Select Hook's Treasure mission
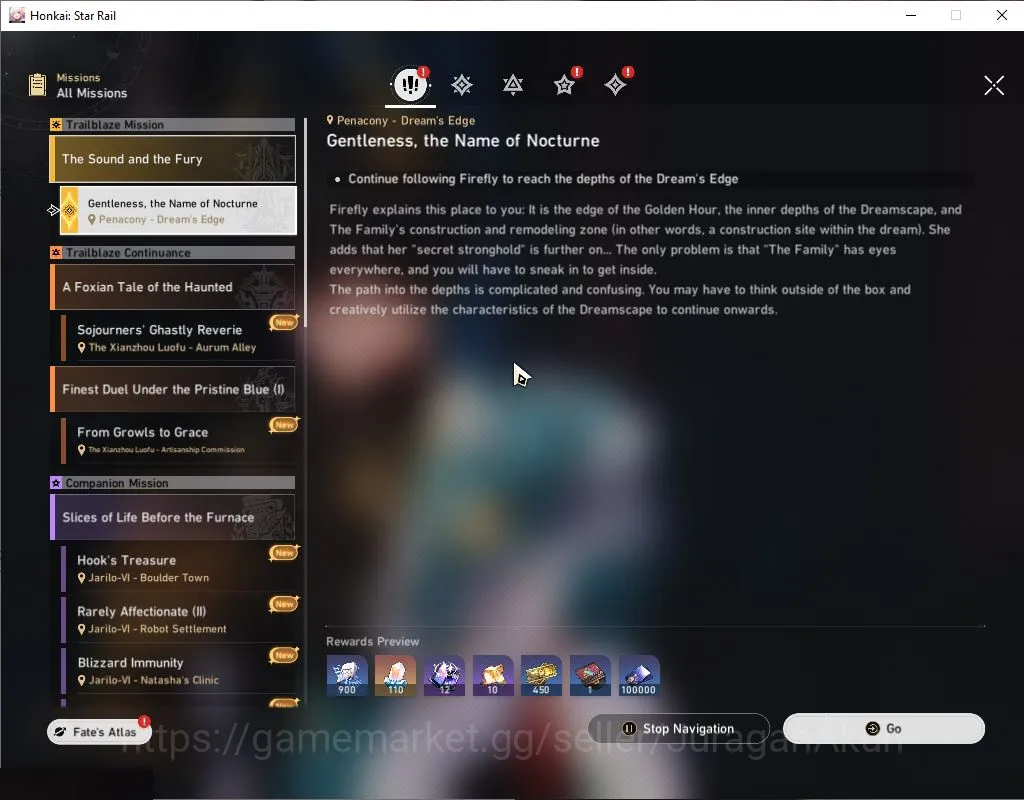This screenshot has width=1024, height=800. click(x=178, y=568)
